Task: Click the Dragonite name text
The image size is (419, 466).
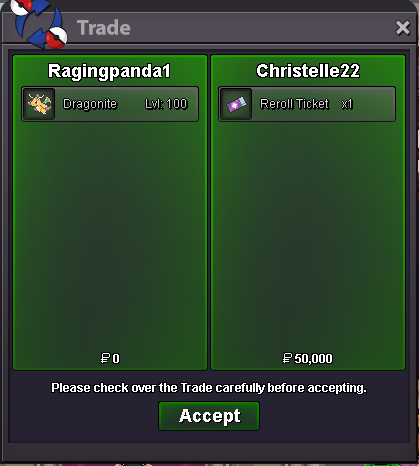Action: click(x=90, y=104)
